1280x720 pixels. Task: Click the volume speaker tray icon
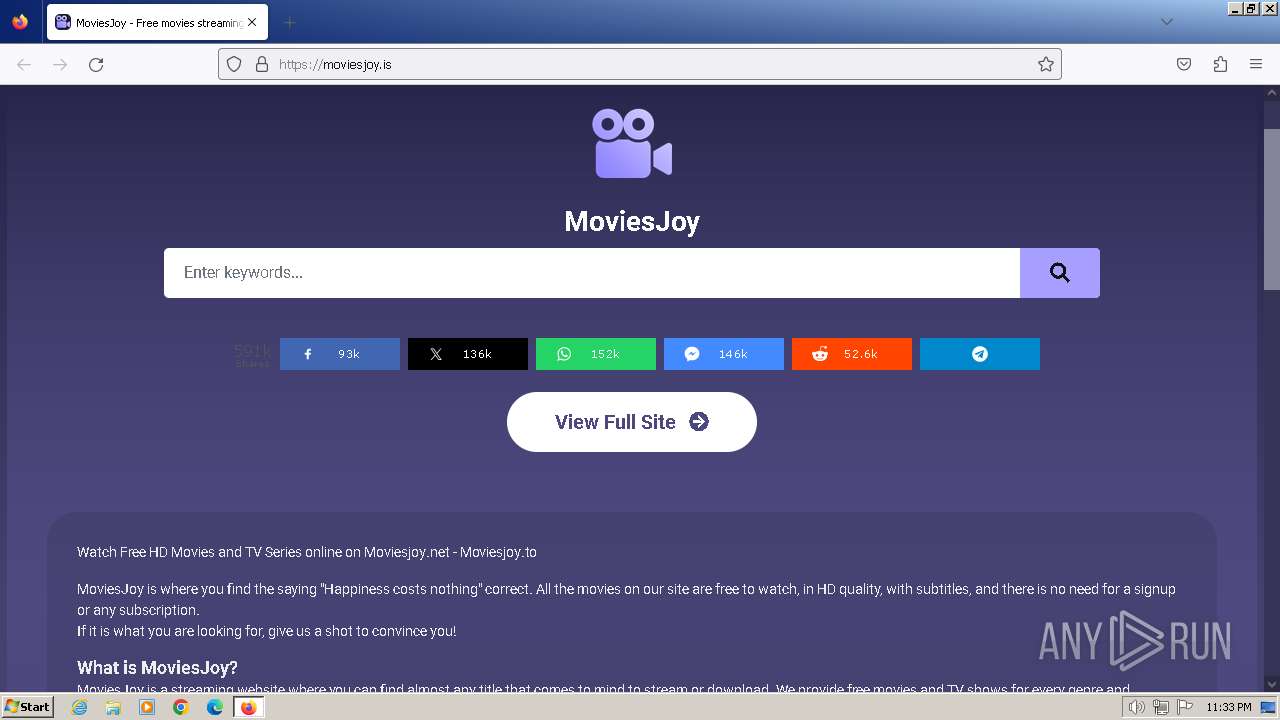click(x=1136, y=707)
